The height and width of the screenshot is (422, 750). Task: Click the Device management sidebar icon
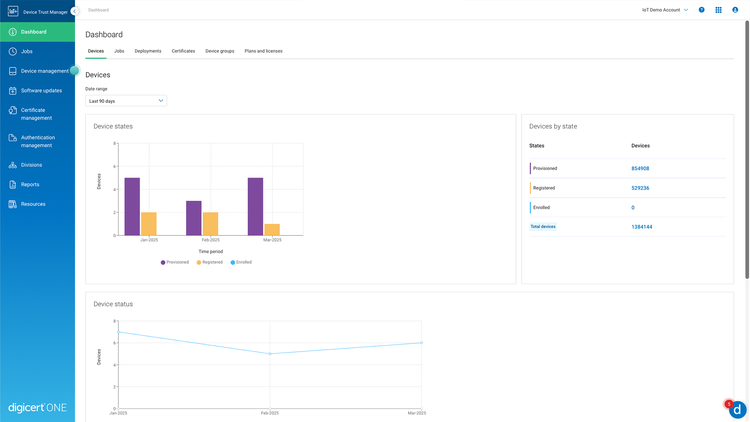point(12,71)
